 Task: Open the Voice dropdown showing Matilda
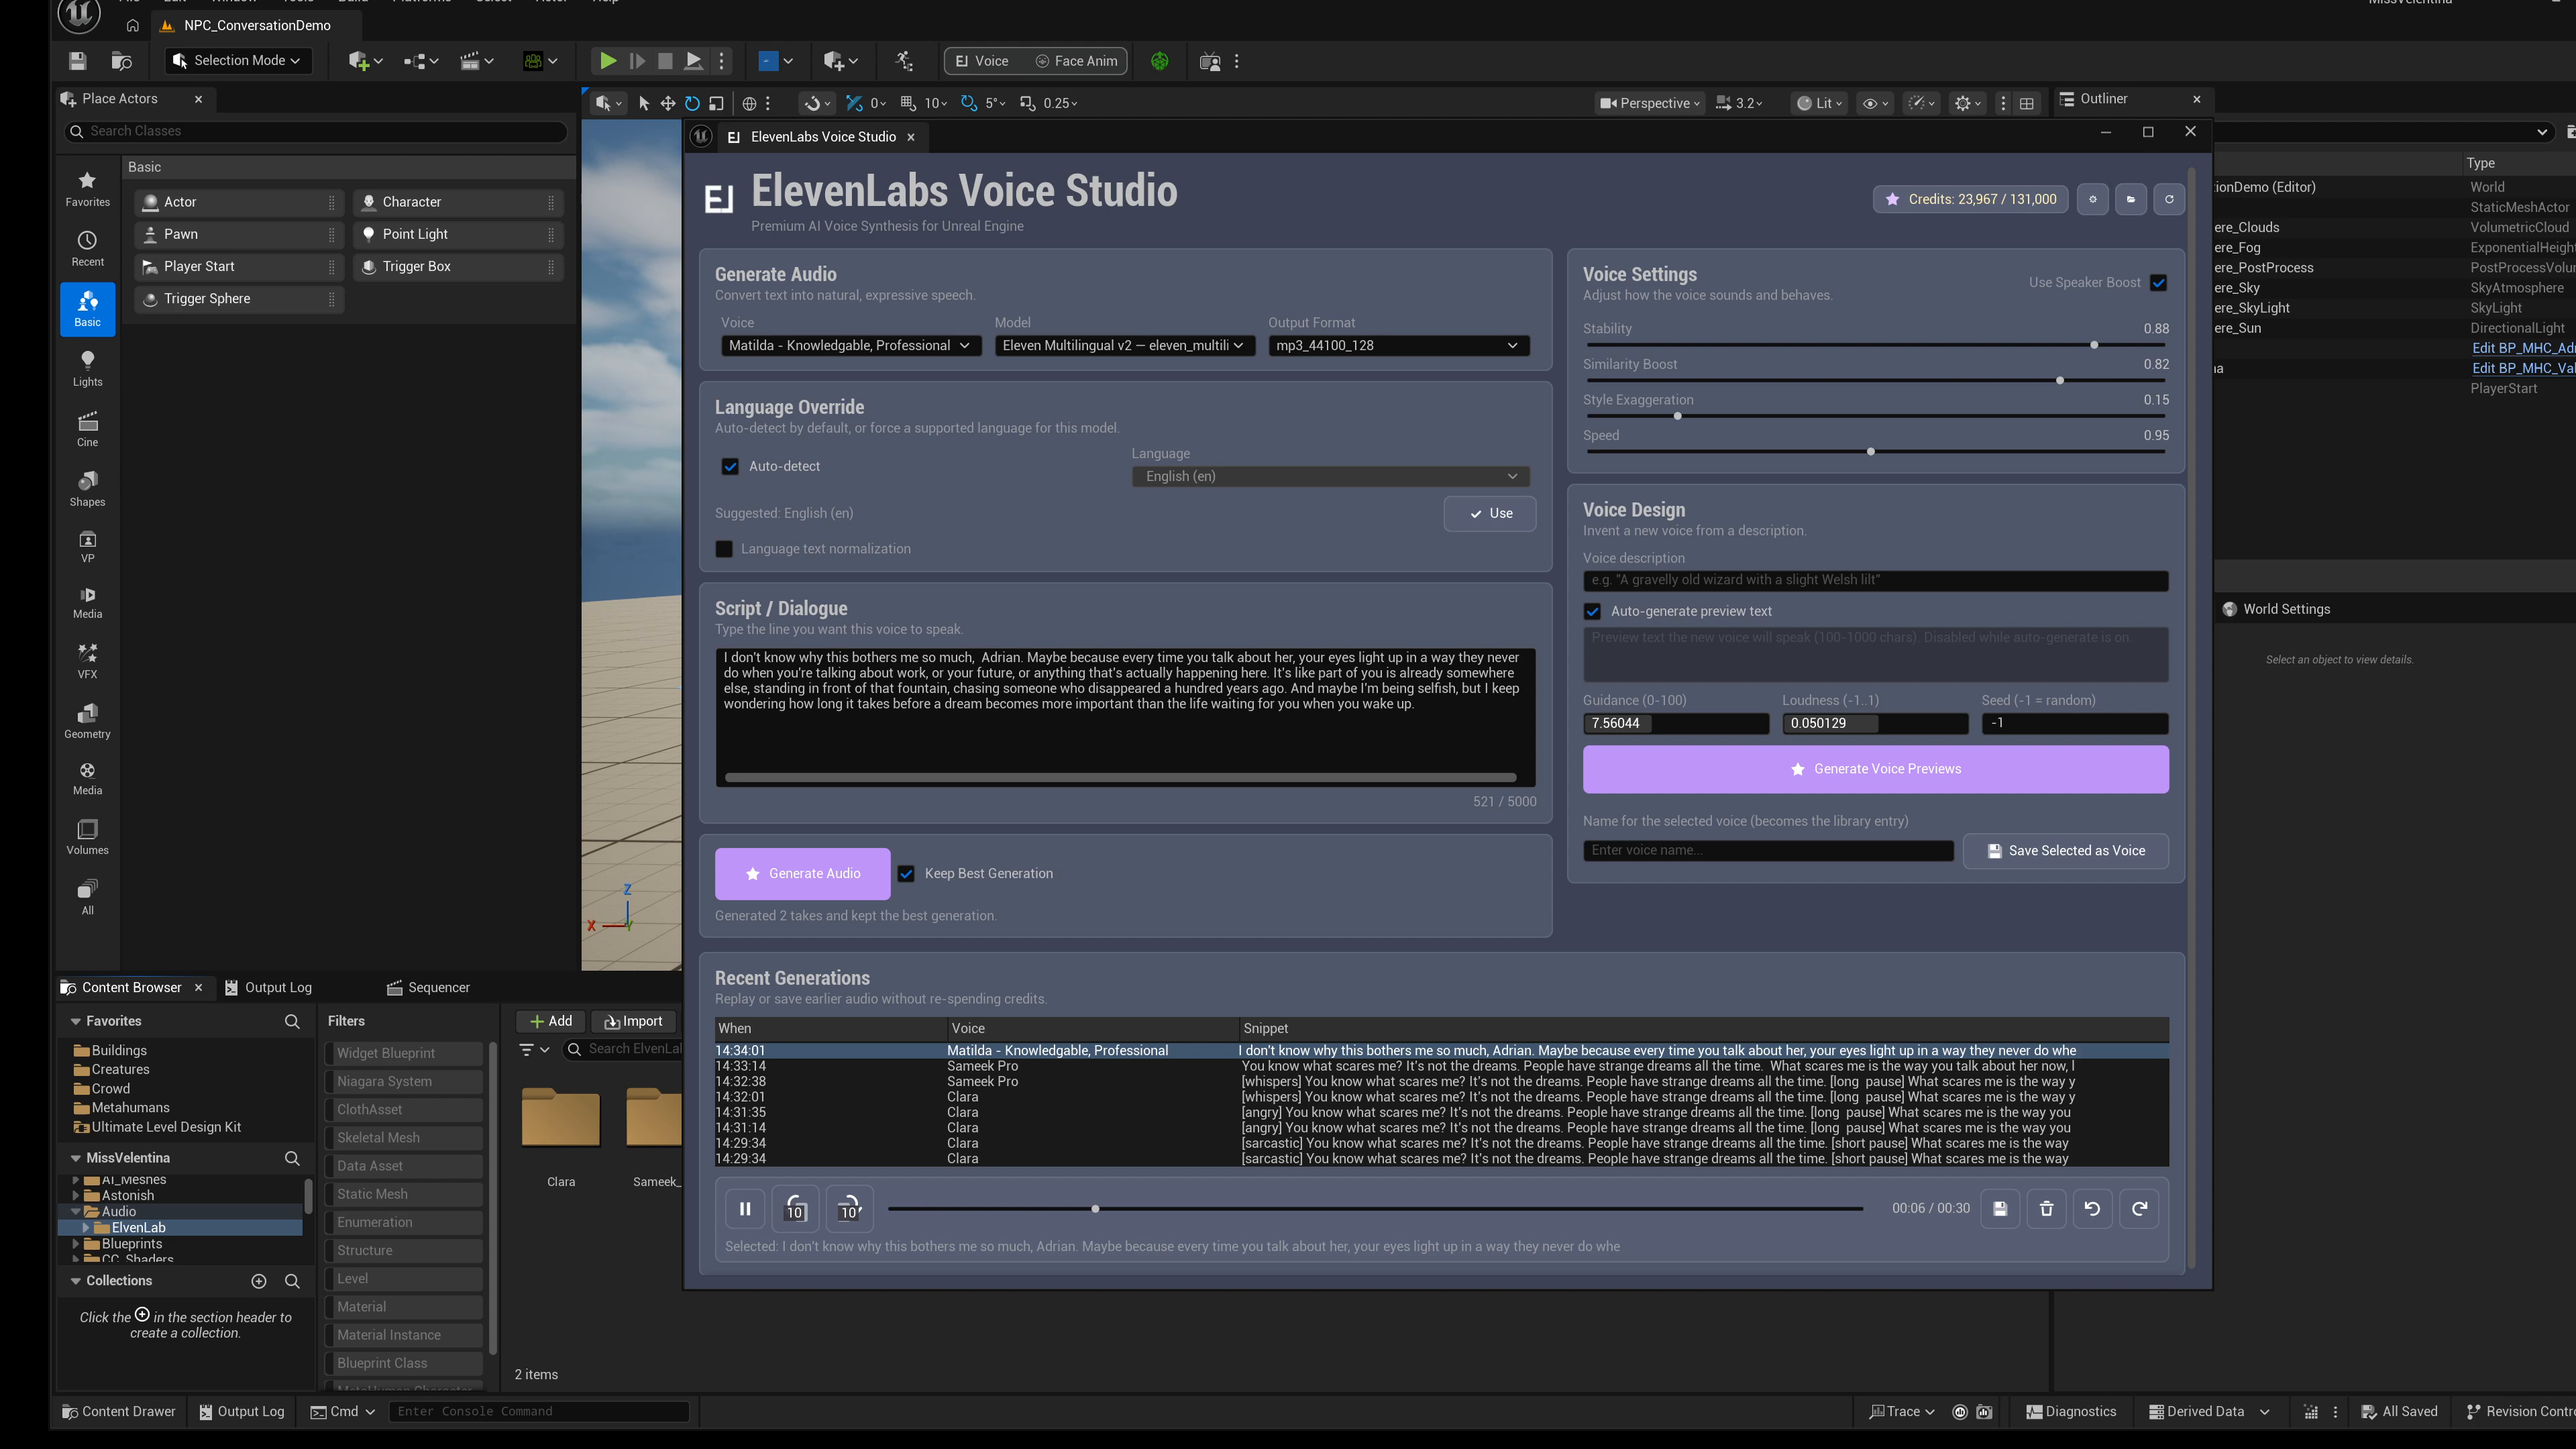click(x=850, y=345)
